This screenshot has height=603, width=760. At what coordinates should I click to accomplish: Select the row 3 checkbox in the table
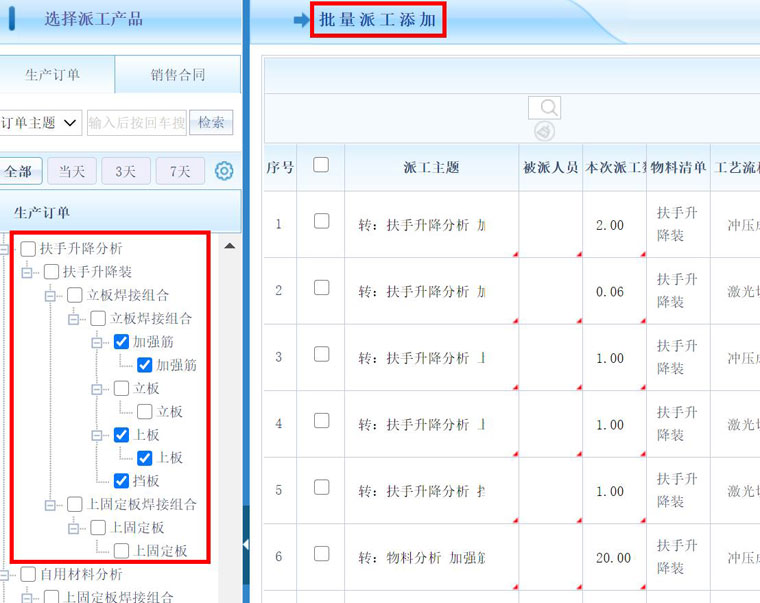(321, 354)
